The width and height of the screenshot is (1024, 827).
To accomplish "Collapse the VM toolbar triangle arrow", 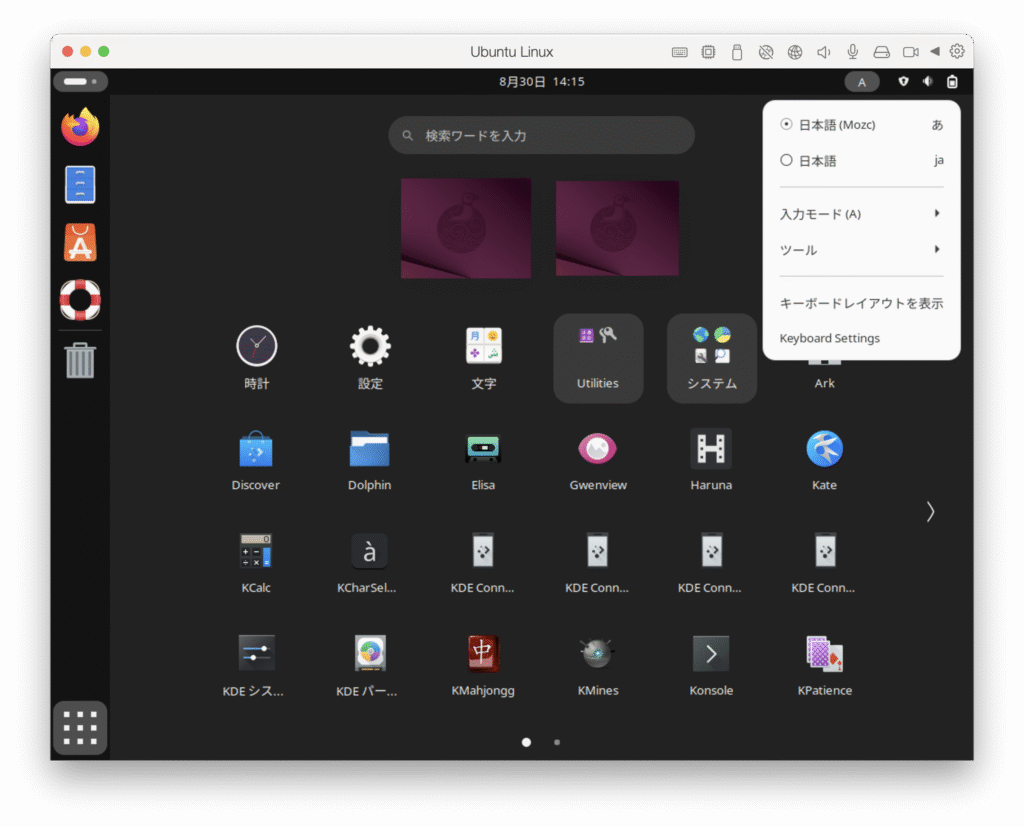I will click(935, 51).
